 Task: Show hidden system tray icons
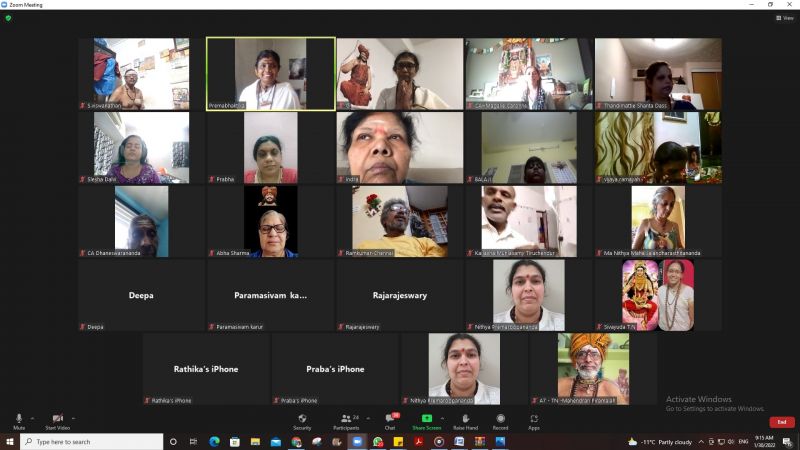[x=702, y=442]
